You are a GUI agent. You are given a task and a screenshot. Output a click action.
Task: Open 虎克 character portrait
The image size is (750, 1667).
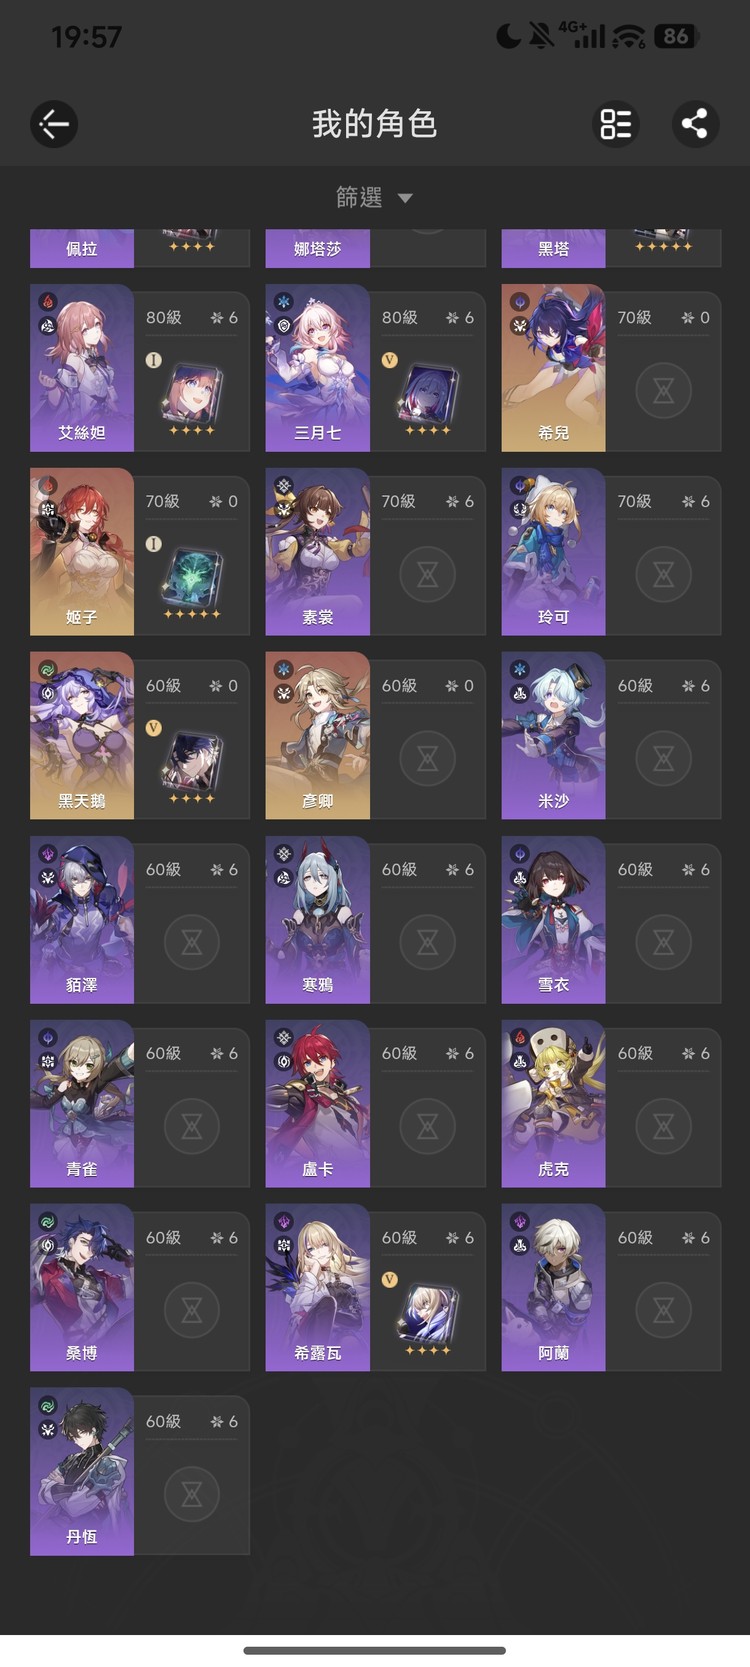(554, 1104)
